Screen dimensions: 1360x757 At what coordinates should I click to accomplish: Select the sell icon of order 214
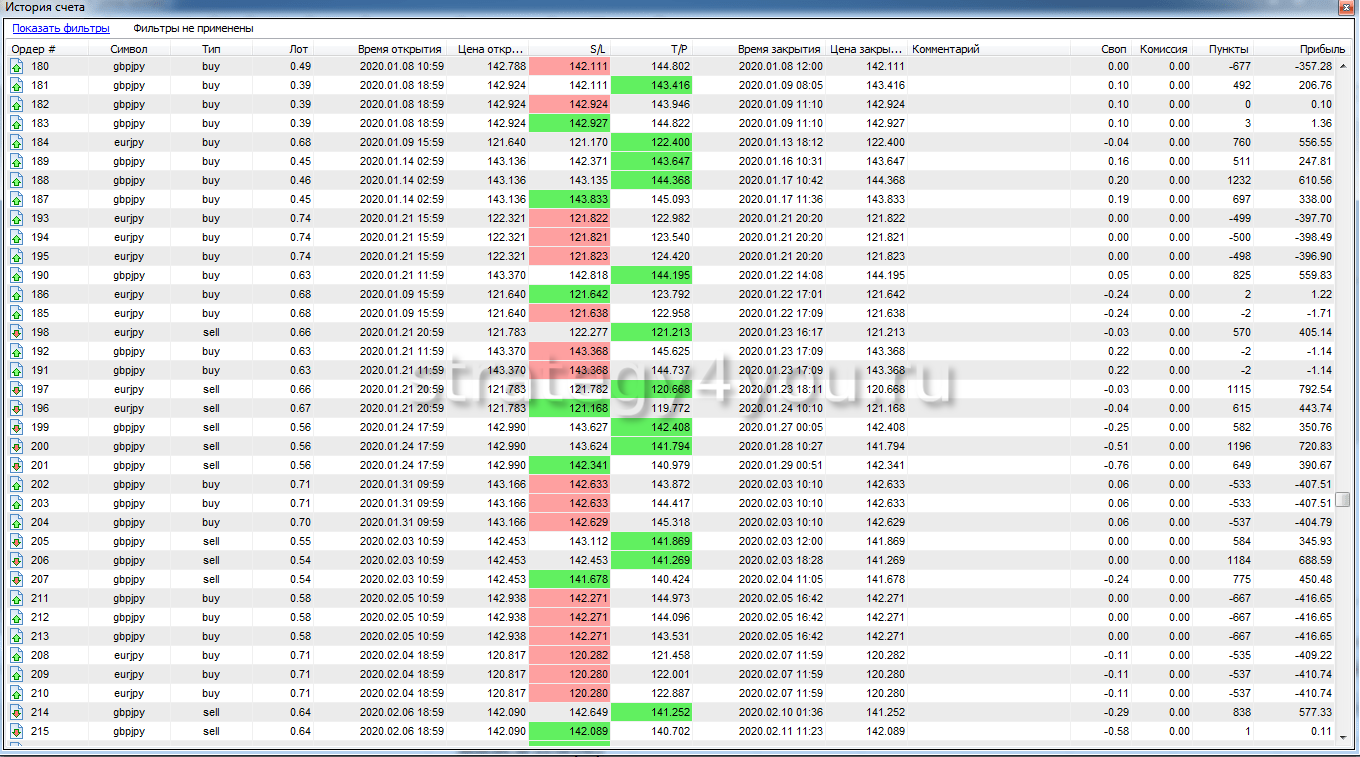tap(17, 713)
